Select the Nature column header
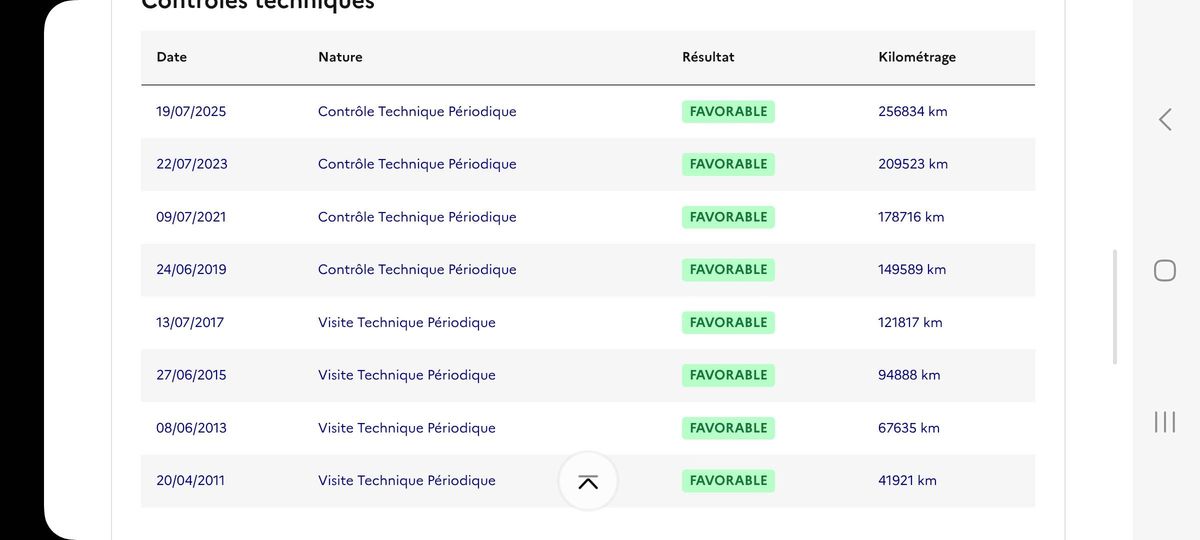Viewport: 1200px width, 540px height. 340,57
